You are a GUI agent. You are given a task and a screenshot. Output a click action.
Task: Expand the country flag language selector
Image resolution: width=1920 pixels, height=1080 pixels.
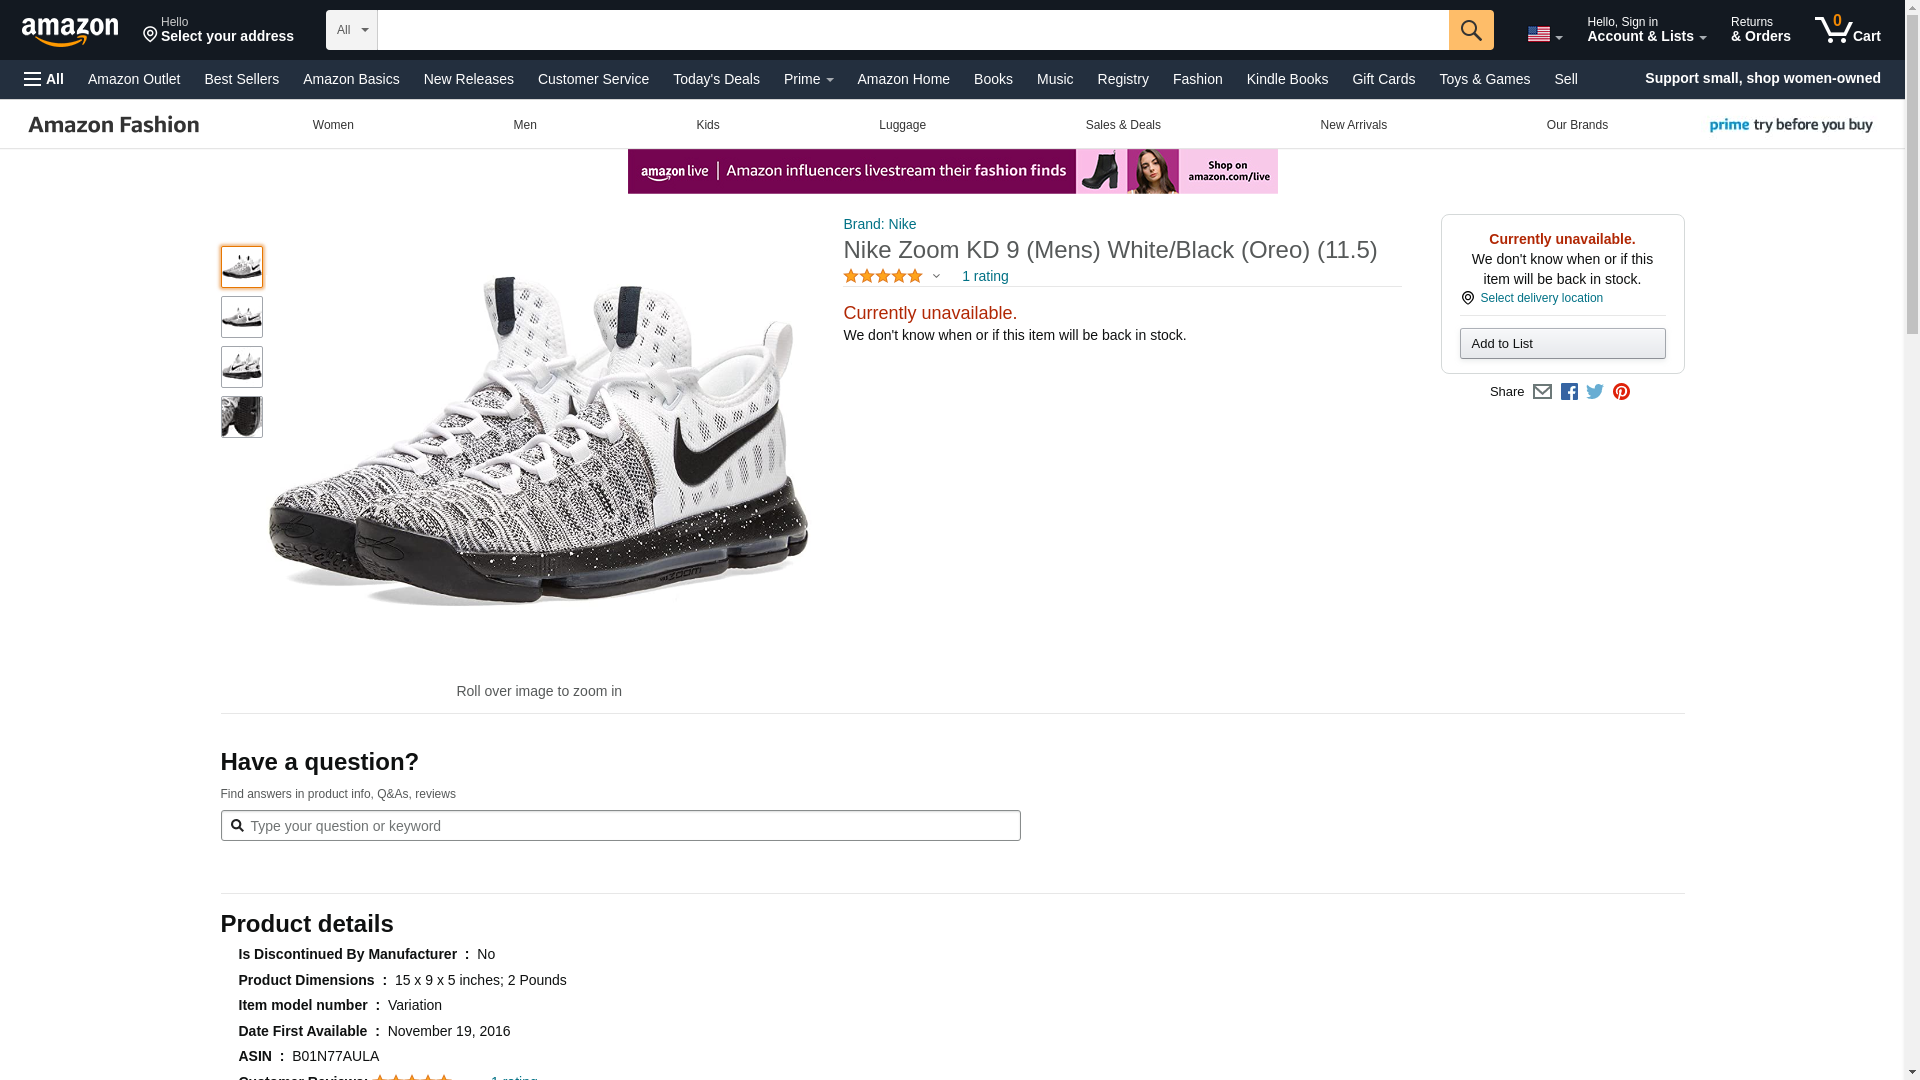pyautogui.click(x=1544, y=34)
